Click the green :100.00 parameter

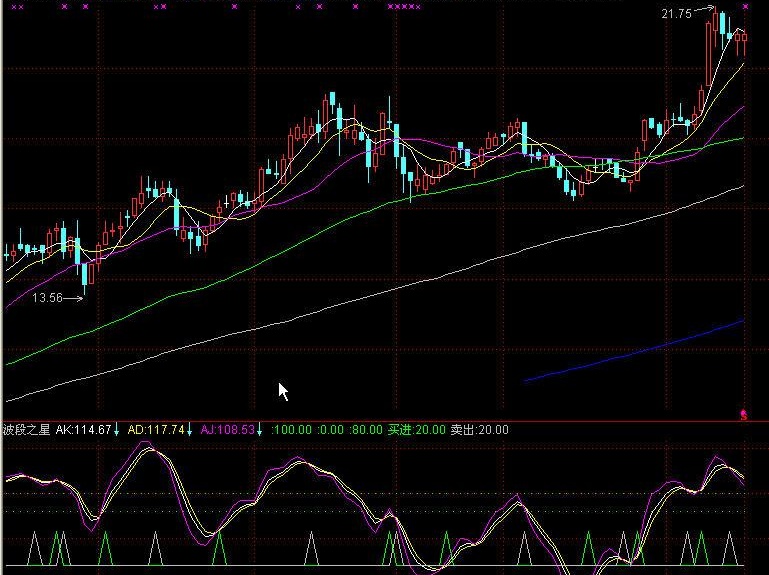click(x=291, y=430)
